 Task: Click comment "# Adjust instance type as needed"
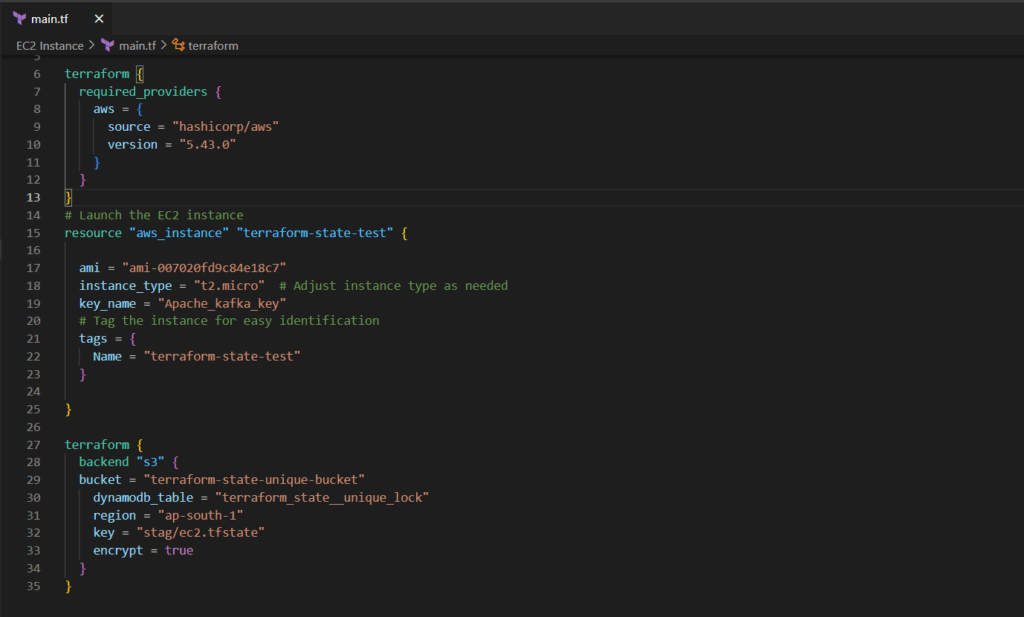click(393, 286)
